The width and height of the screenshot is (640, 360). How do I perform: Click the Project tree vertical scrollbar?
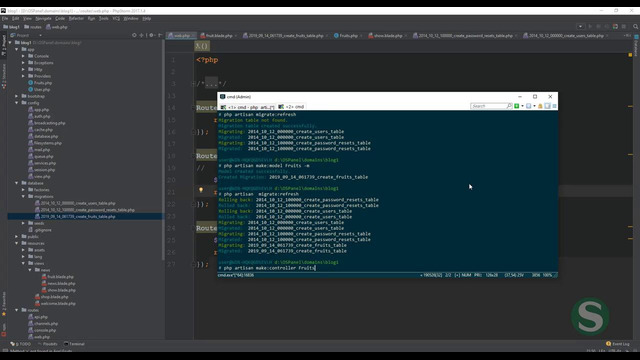click(x=163, y=151)
